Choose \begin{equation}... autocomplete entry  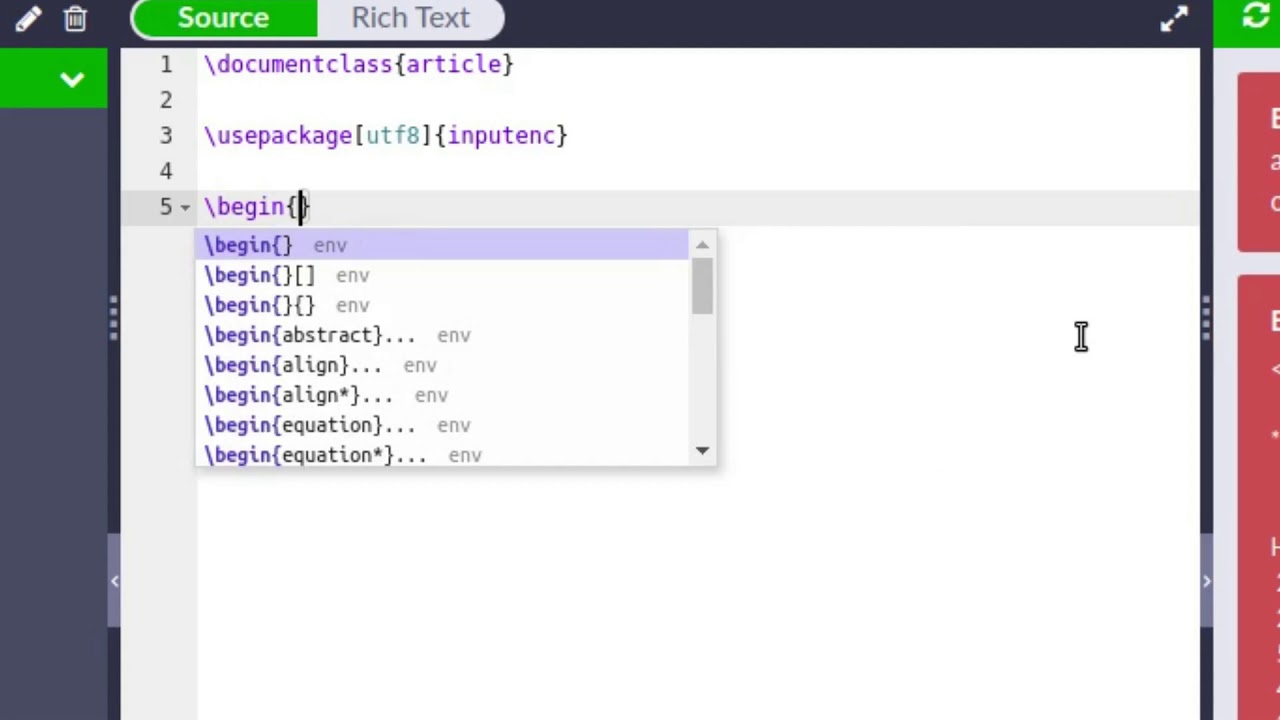coord(442,425)
